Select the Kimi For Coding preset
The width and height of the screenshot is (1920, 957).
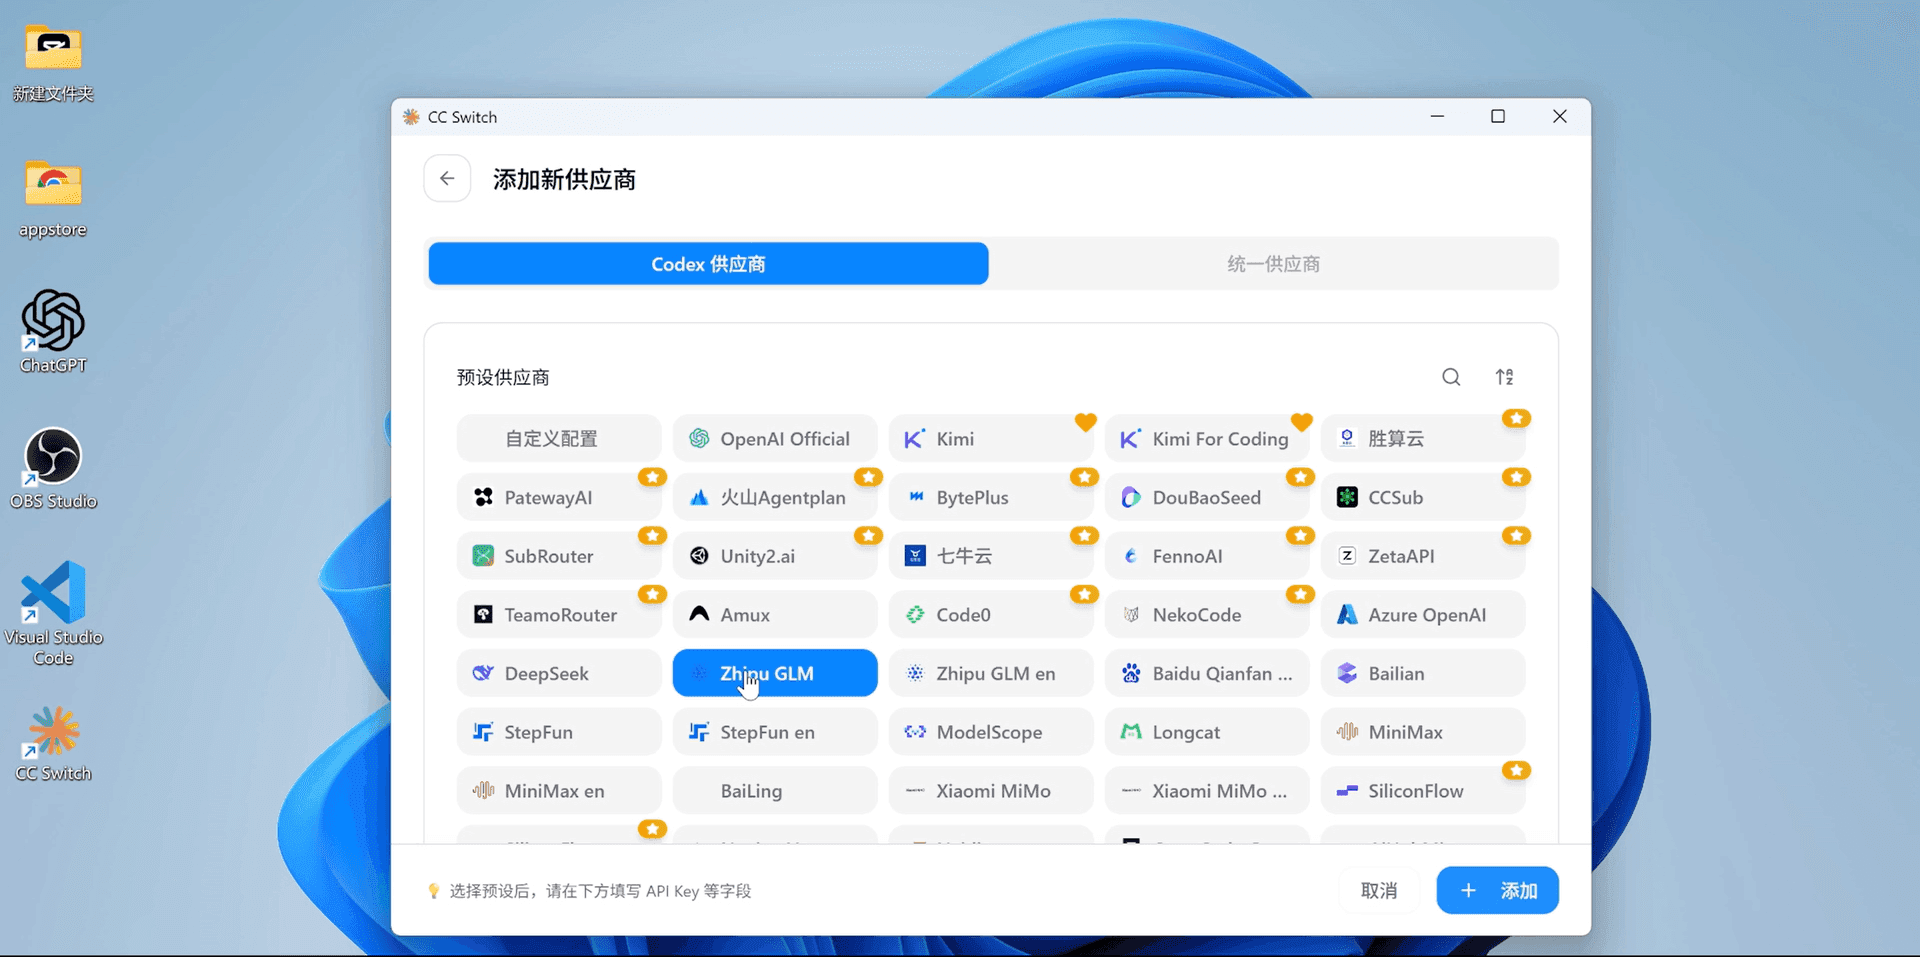pos(1207,439)
